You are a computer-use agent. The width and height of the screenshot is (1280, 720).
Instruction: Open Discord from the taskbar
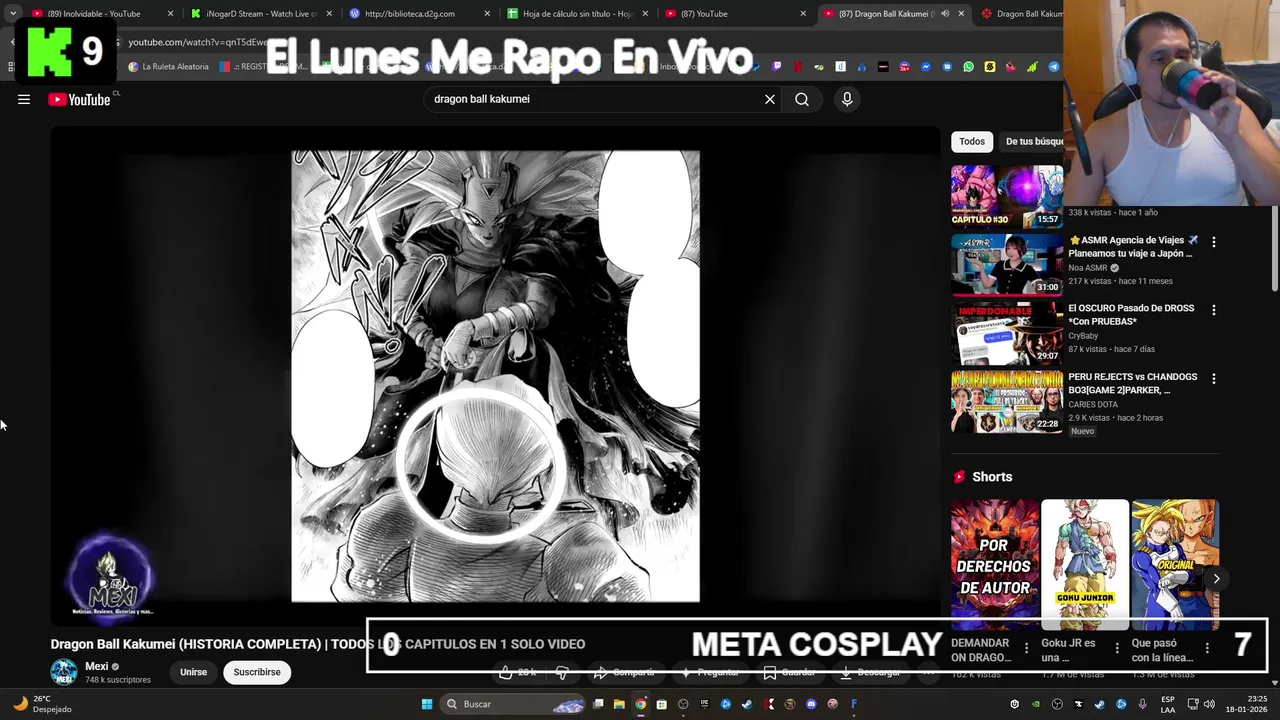click(811, 704)
